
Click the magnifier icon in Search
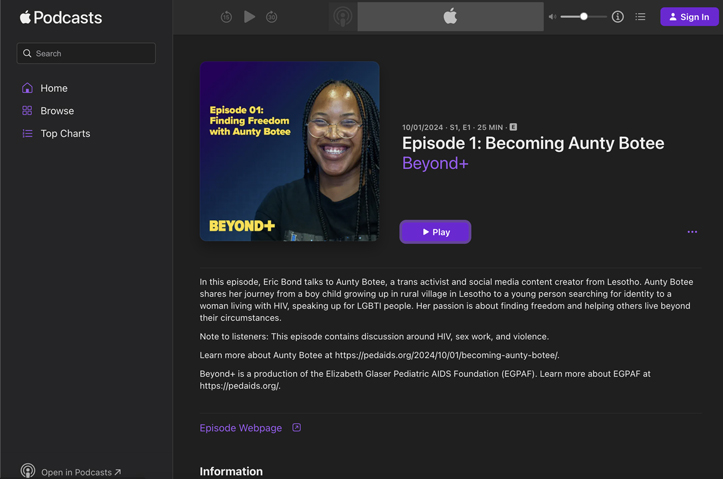27,53
